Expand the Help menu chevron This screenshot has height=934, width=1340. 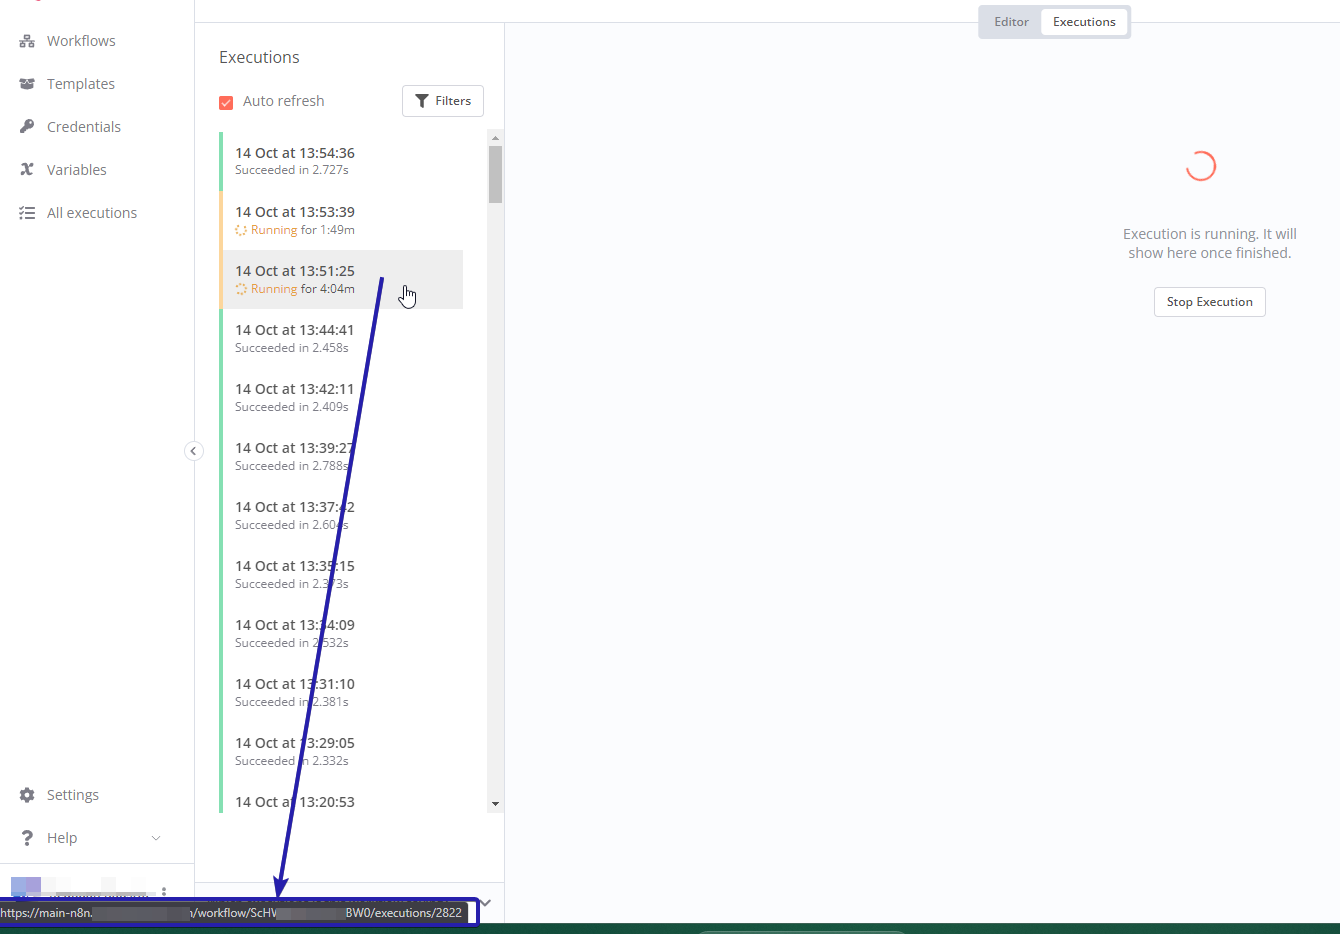pos(156,838)
